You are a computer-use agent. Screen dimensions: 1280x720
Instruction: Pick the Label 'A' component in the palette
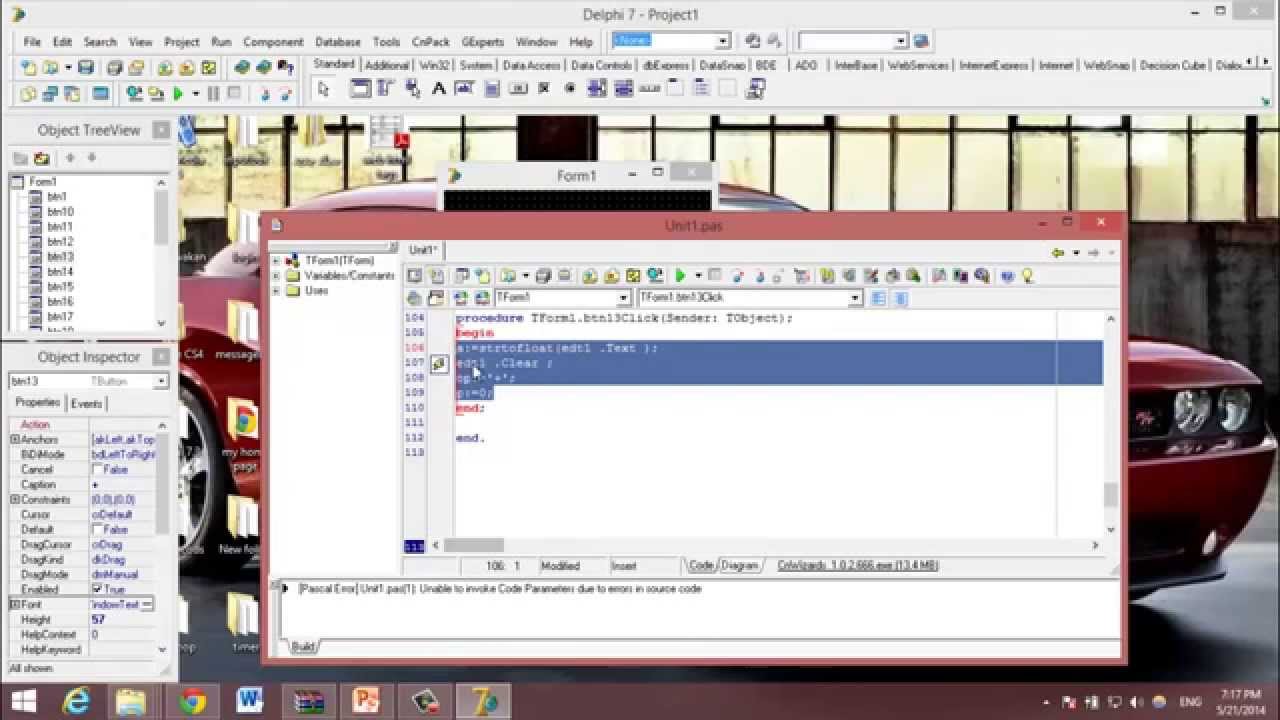tap(438, 89)
